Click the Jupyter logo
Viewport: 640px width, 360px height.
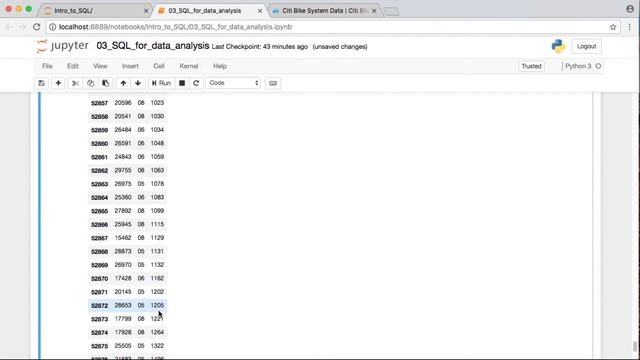pos(62,46)
